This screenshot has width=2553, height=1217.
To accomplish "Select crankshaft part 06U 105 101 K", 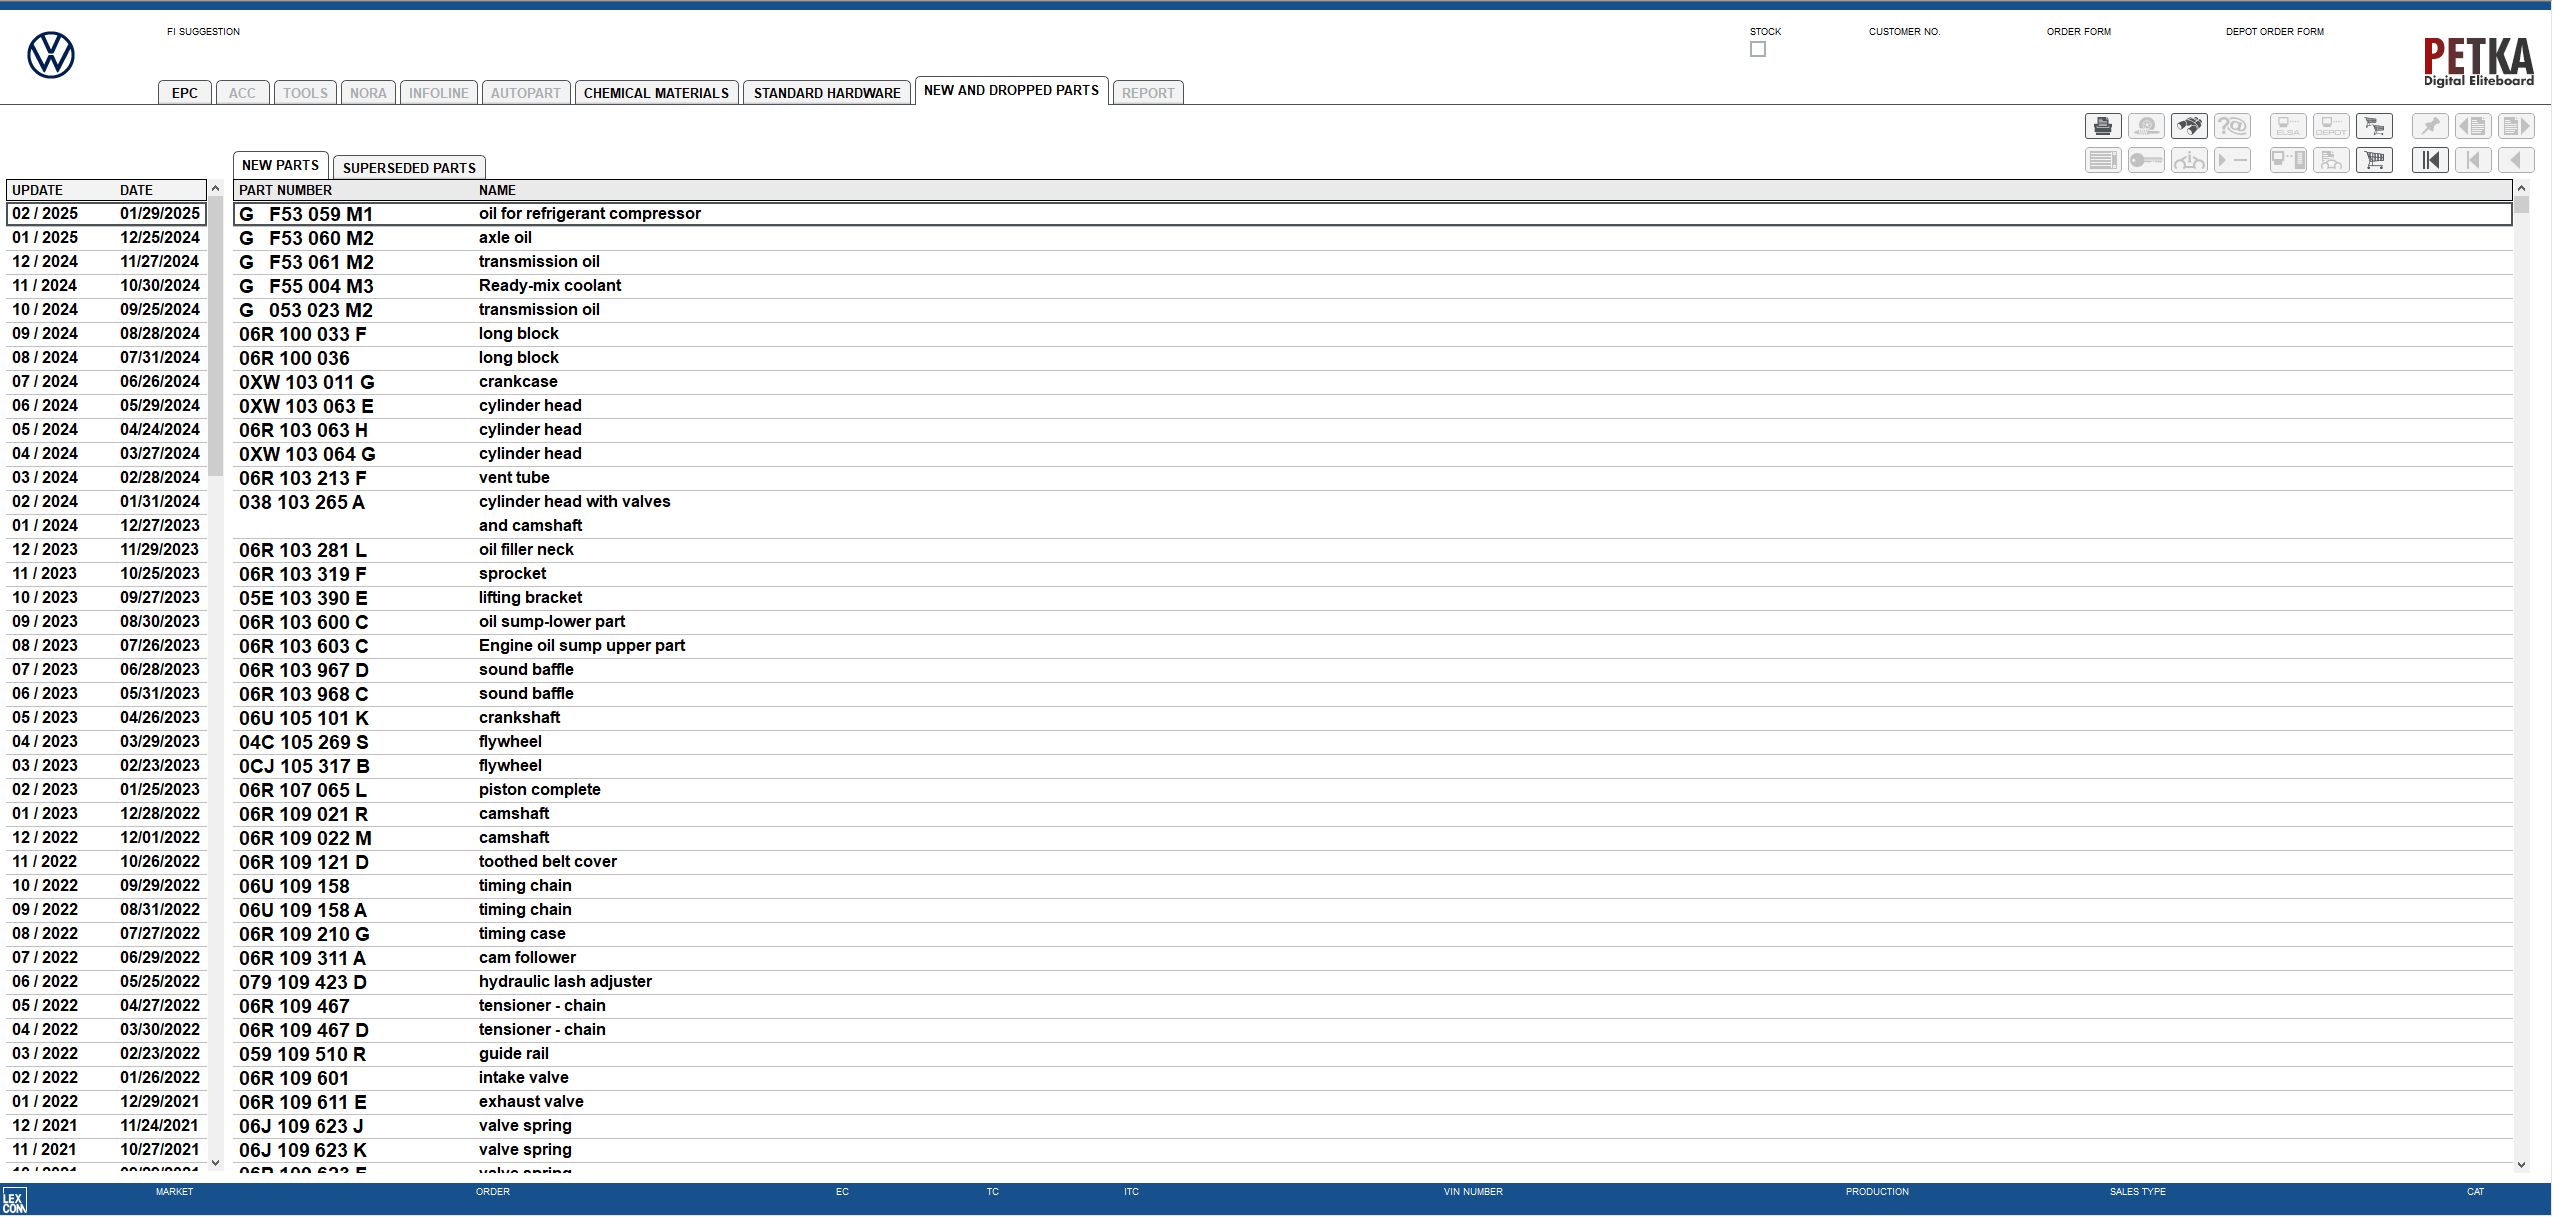I will [x=1373, y=718].
